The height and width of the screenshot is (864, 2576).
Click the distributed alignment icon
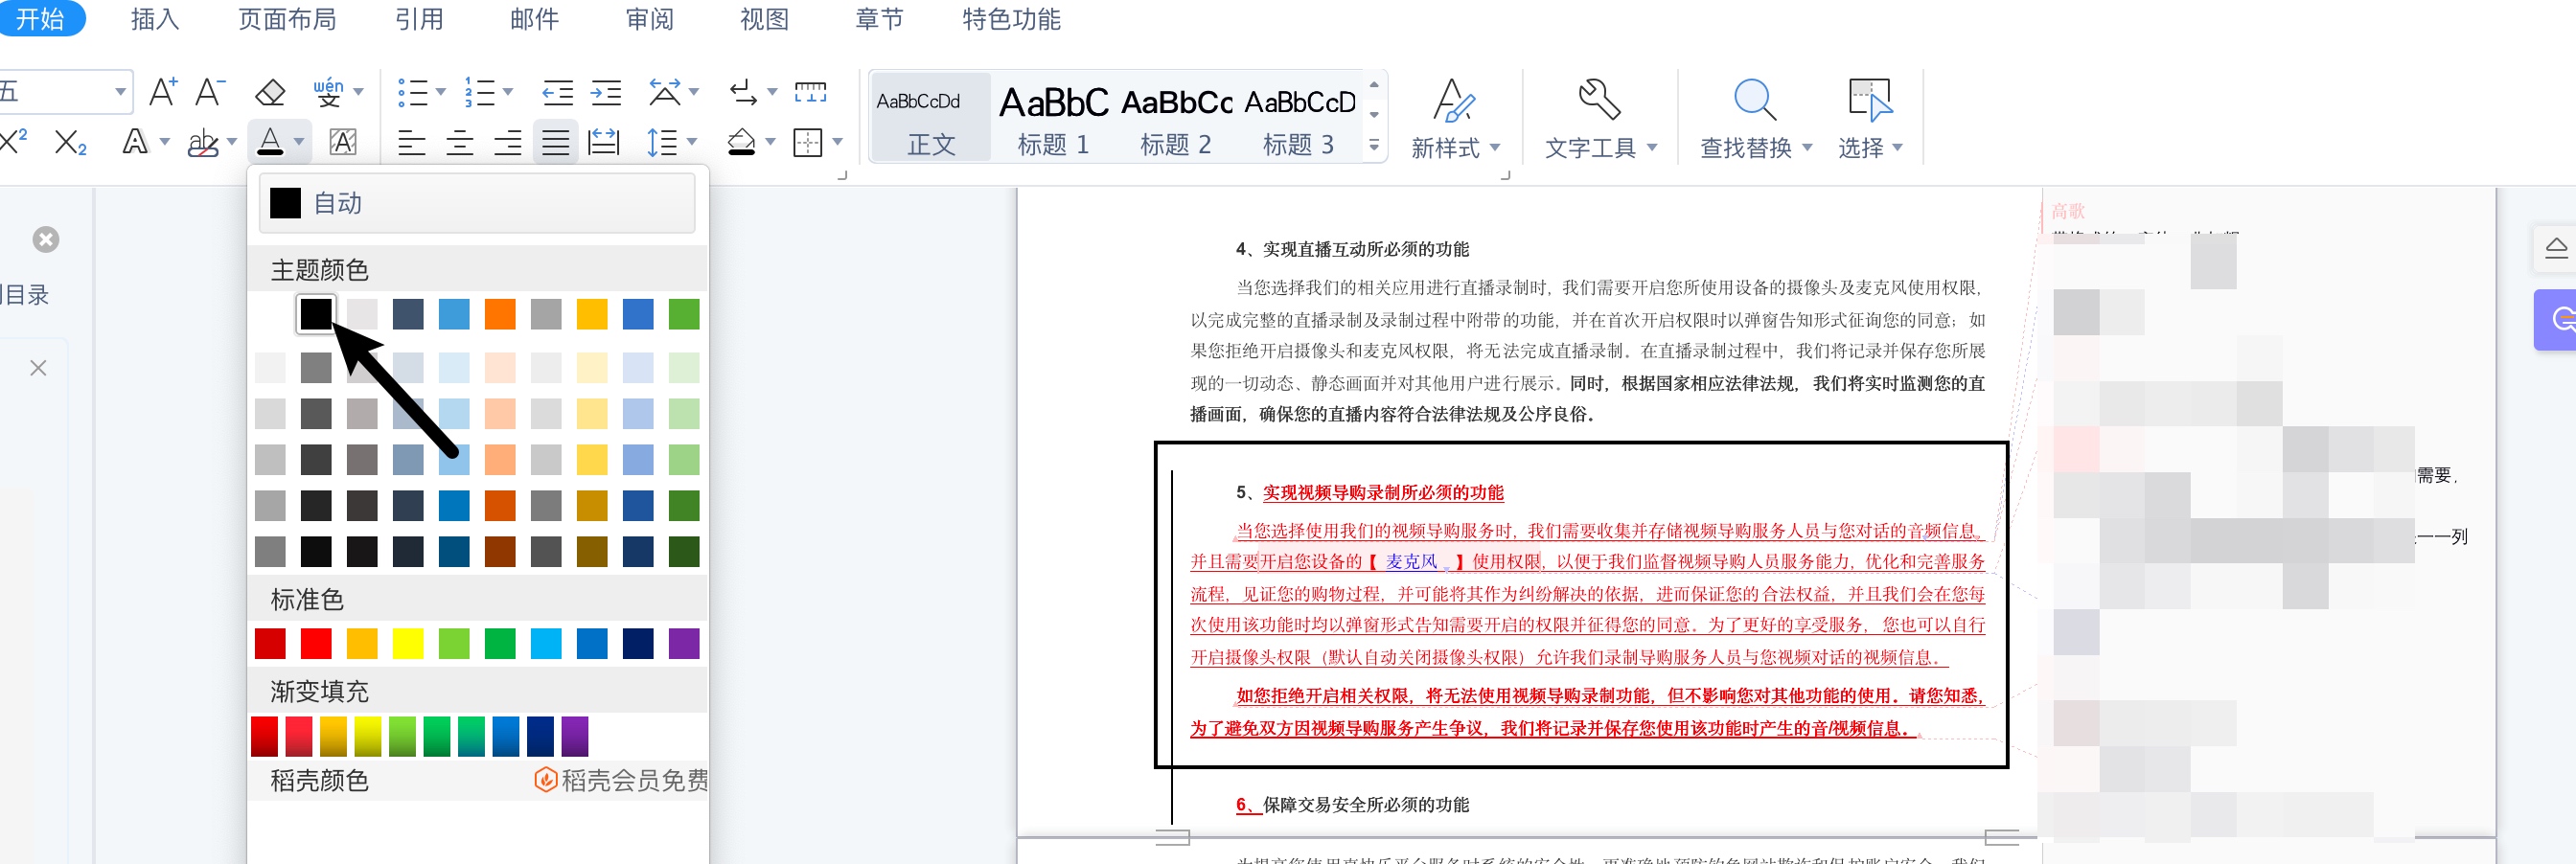coord(603,142)
